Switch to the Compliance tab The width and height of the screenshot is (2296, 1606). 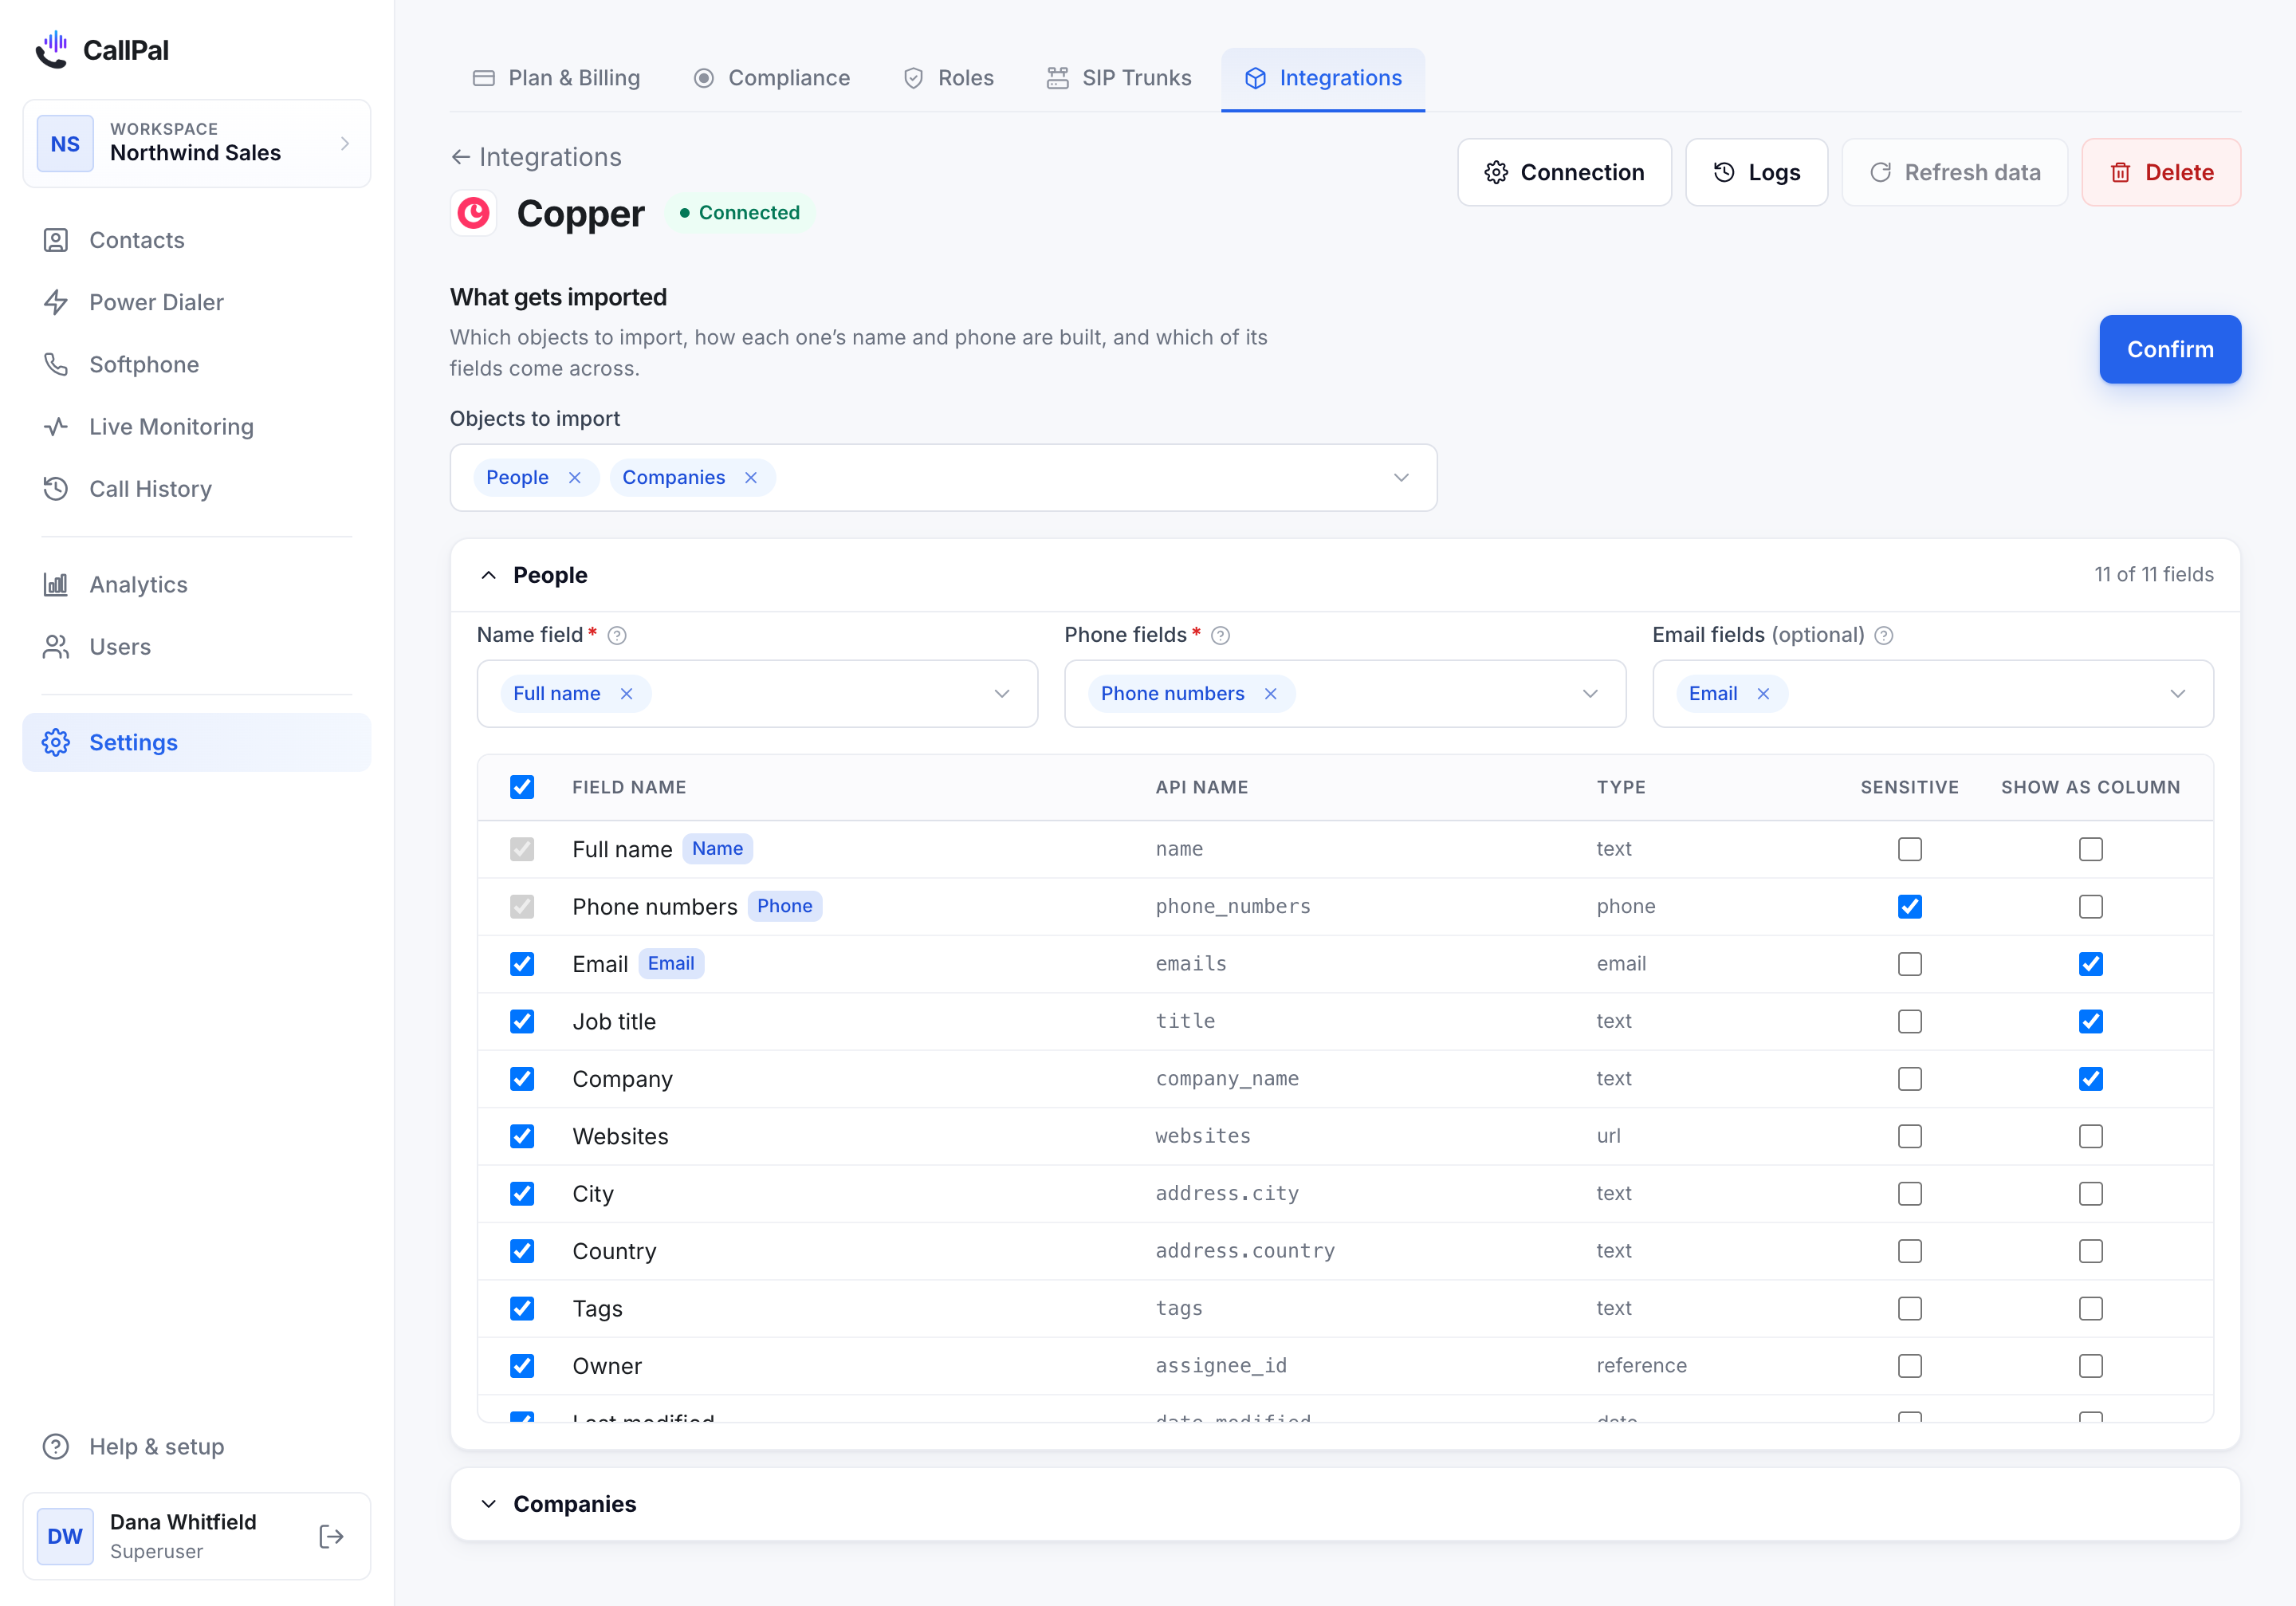coord(772,78)
